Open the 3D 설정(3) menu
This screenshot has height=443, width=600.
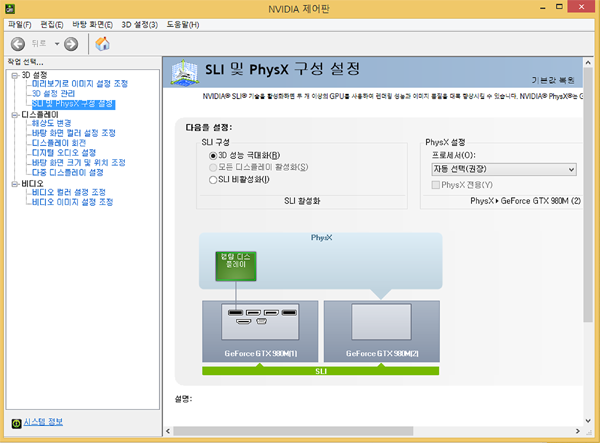pyautogui.click(x=140, y=25)
